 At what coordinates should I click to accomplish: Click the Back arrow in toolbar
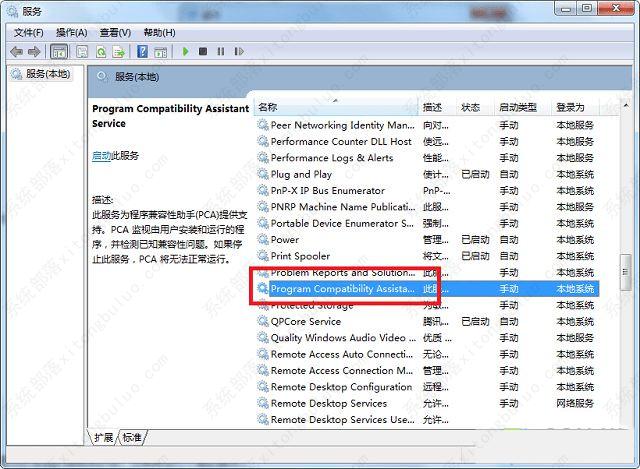coord(16,51)
